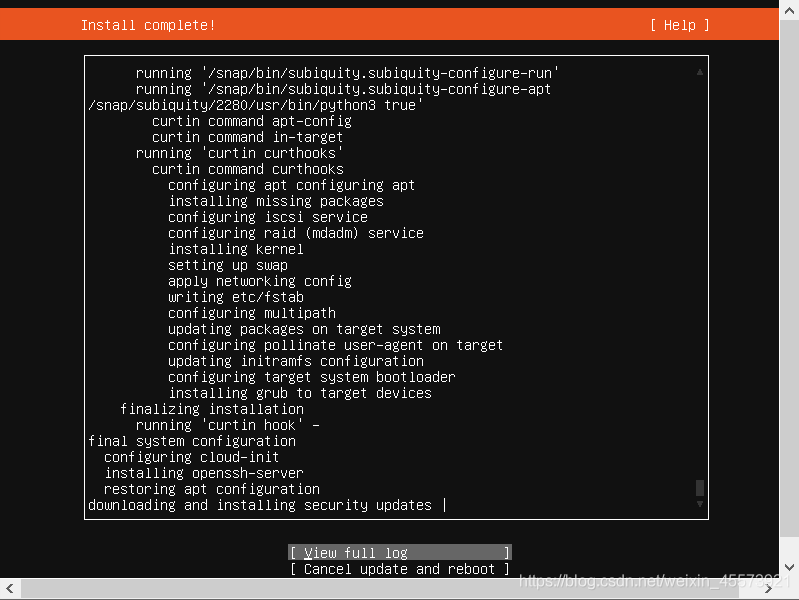Click 'configuring raid (mdadm) service' line
Viewport: 799px width, 600px height.
click(296, 233)
